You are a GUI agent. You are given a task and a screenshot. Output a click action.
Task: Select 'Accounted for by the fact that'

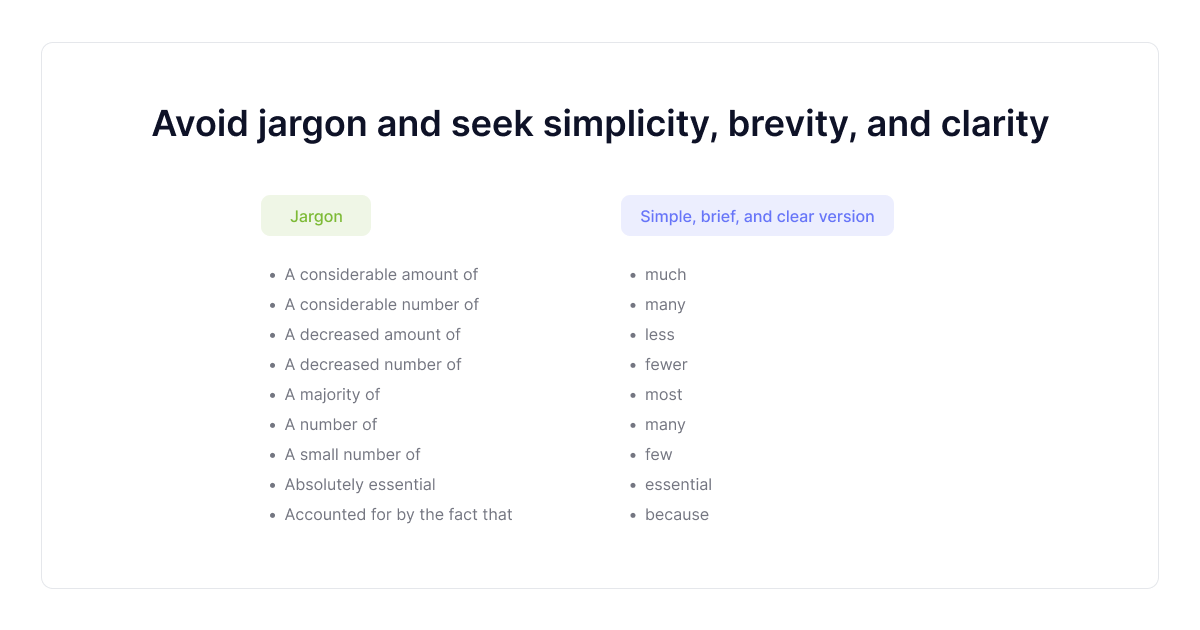click(x=398, y=514)
